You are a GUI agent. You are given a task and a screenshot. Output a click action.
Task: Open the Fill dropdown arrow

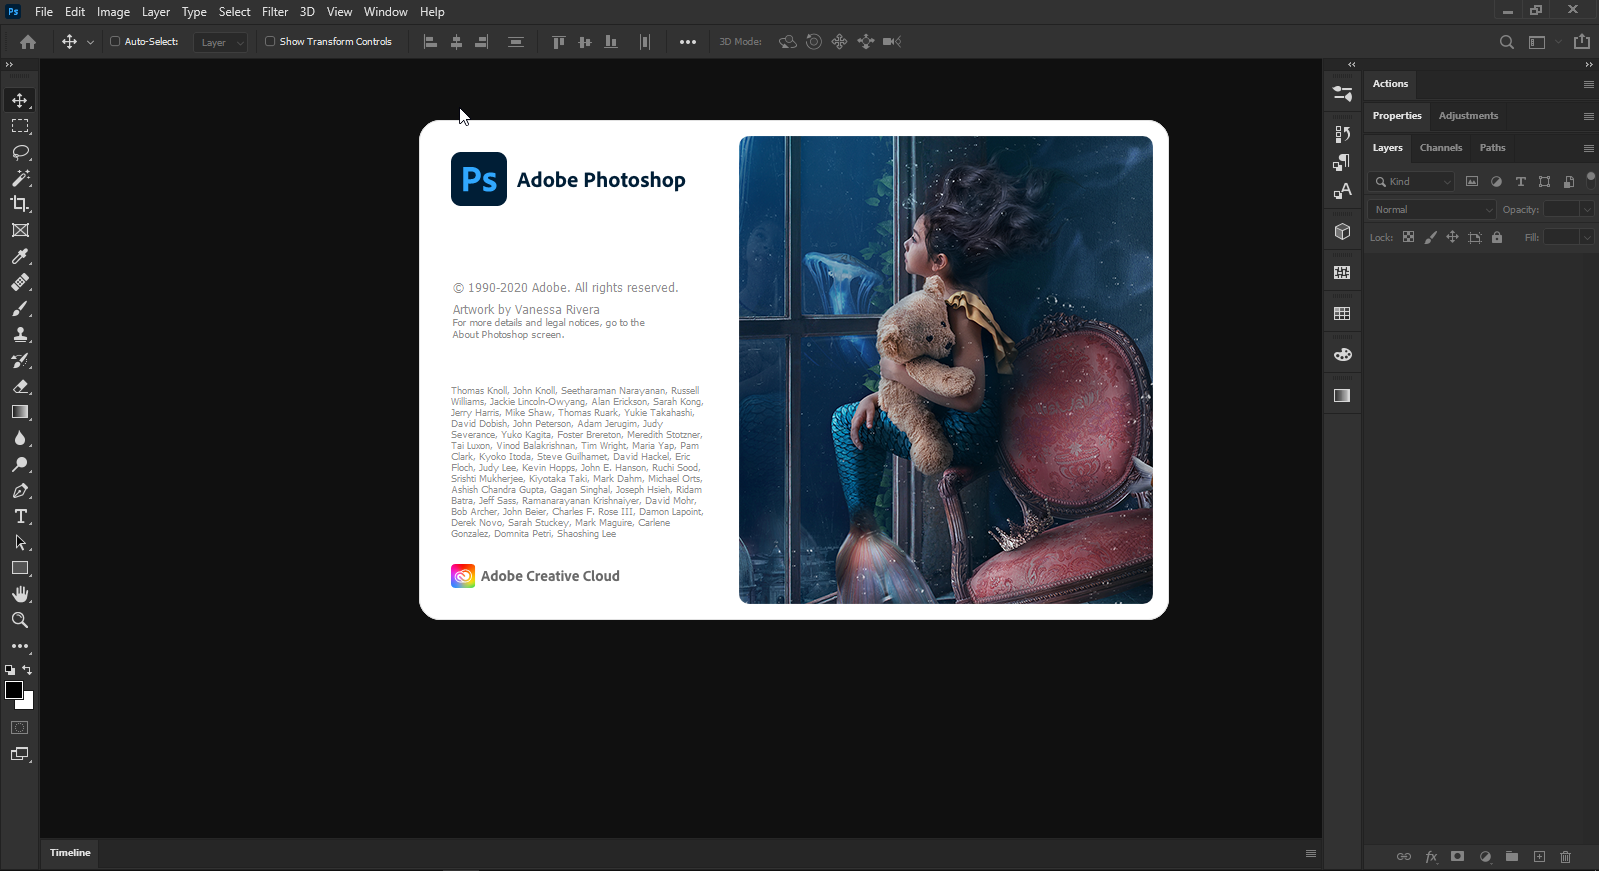1587,237
